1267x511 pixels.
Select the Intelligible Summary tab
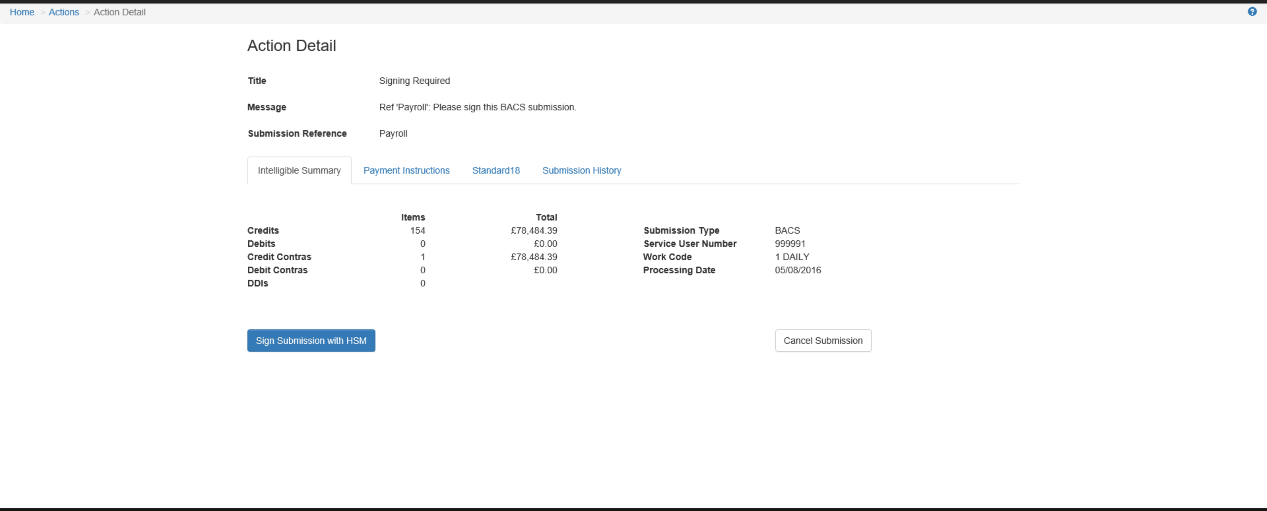pos(299,171)
